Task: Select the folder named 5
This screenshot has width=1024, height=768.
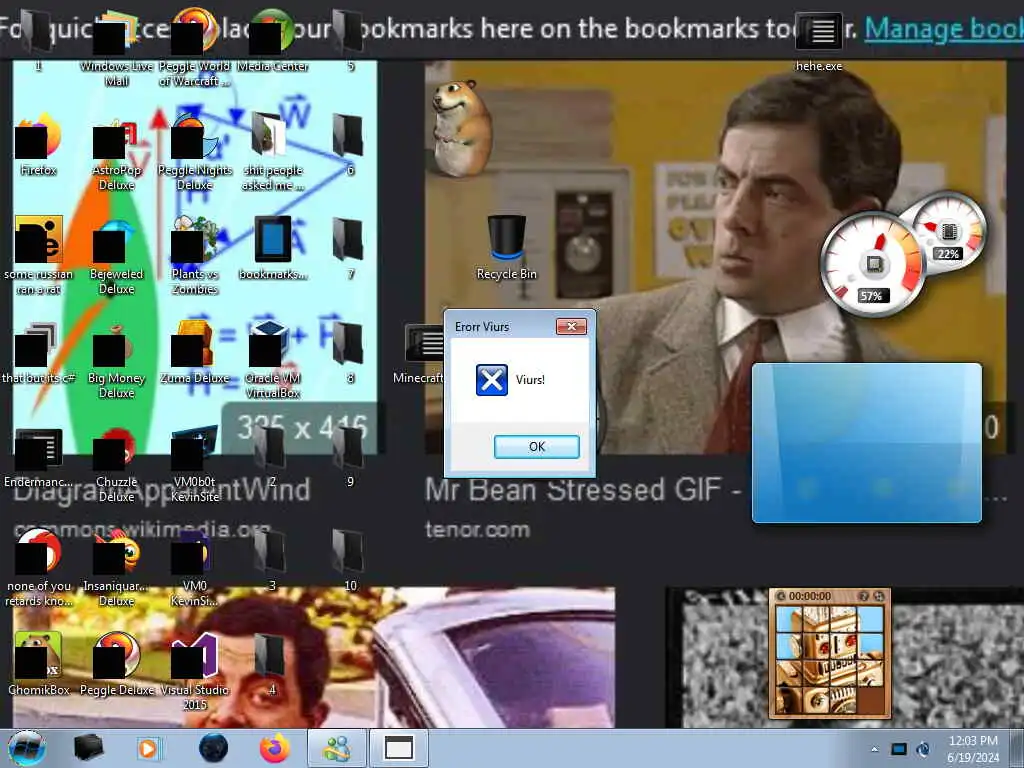Action: click(x=350, y=39)
